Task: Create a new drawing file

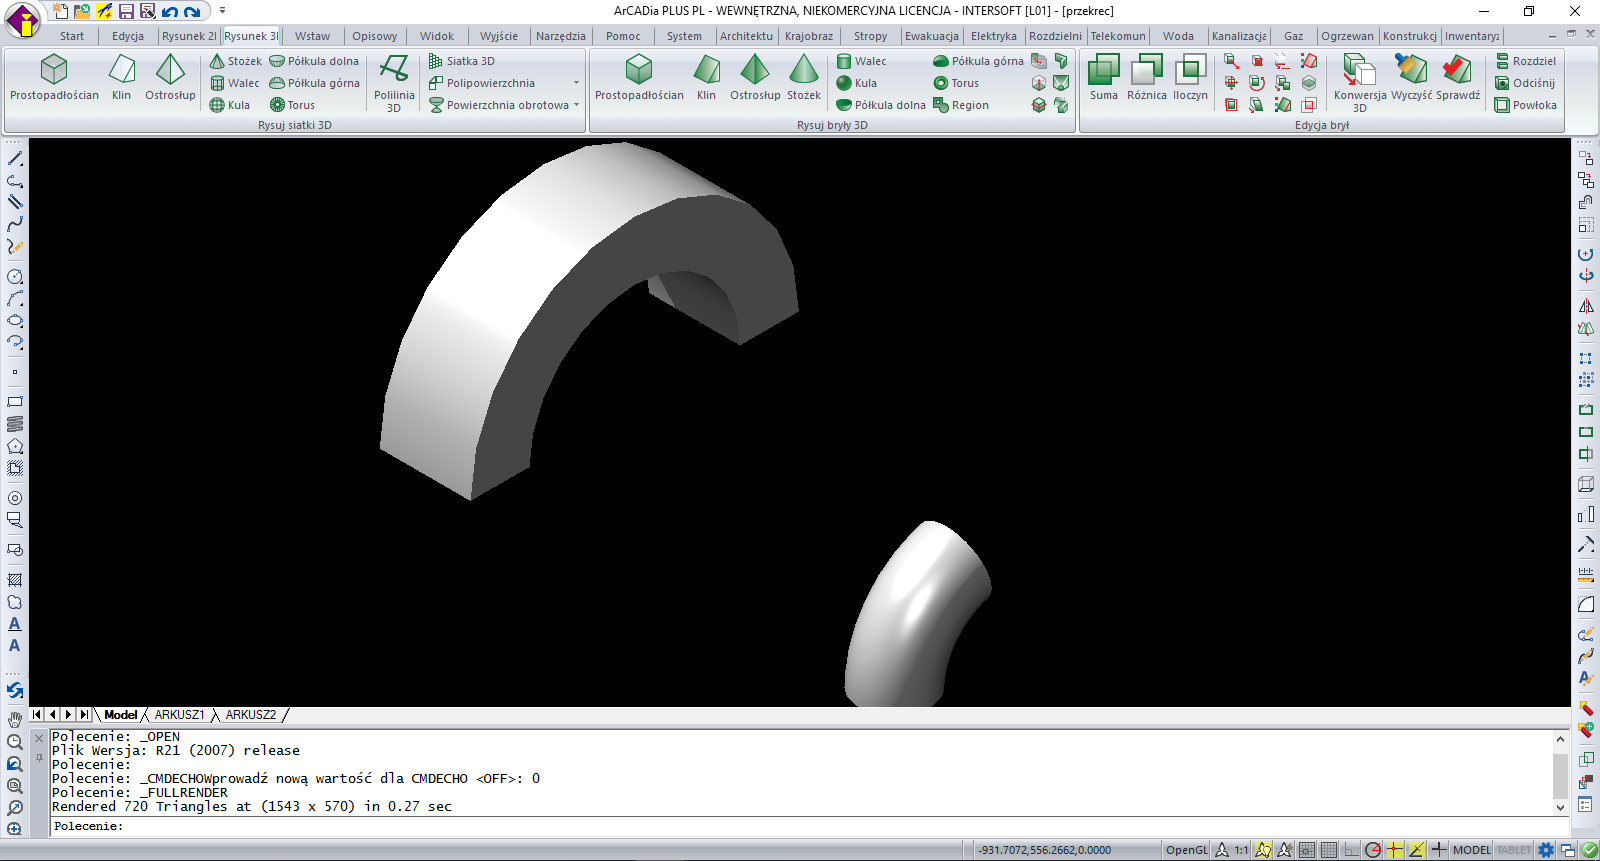Action: [60, 11]
